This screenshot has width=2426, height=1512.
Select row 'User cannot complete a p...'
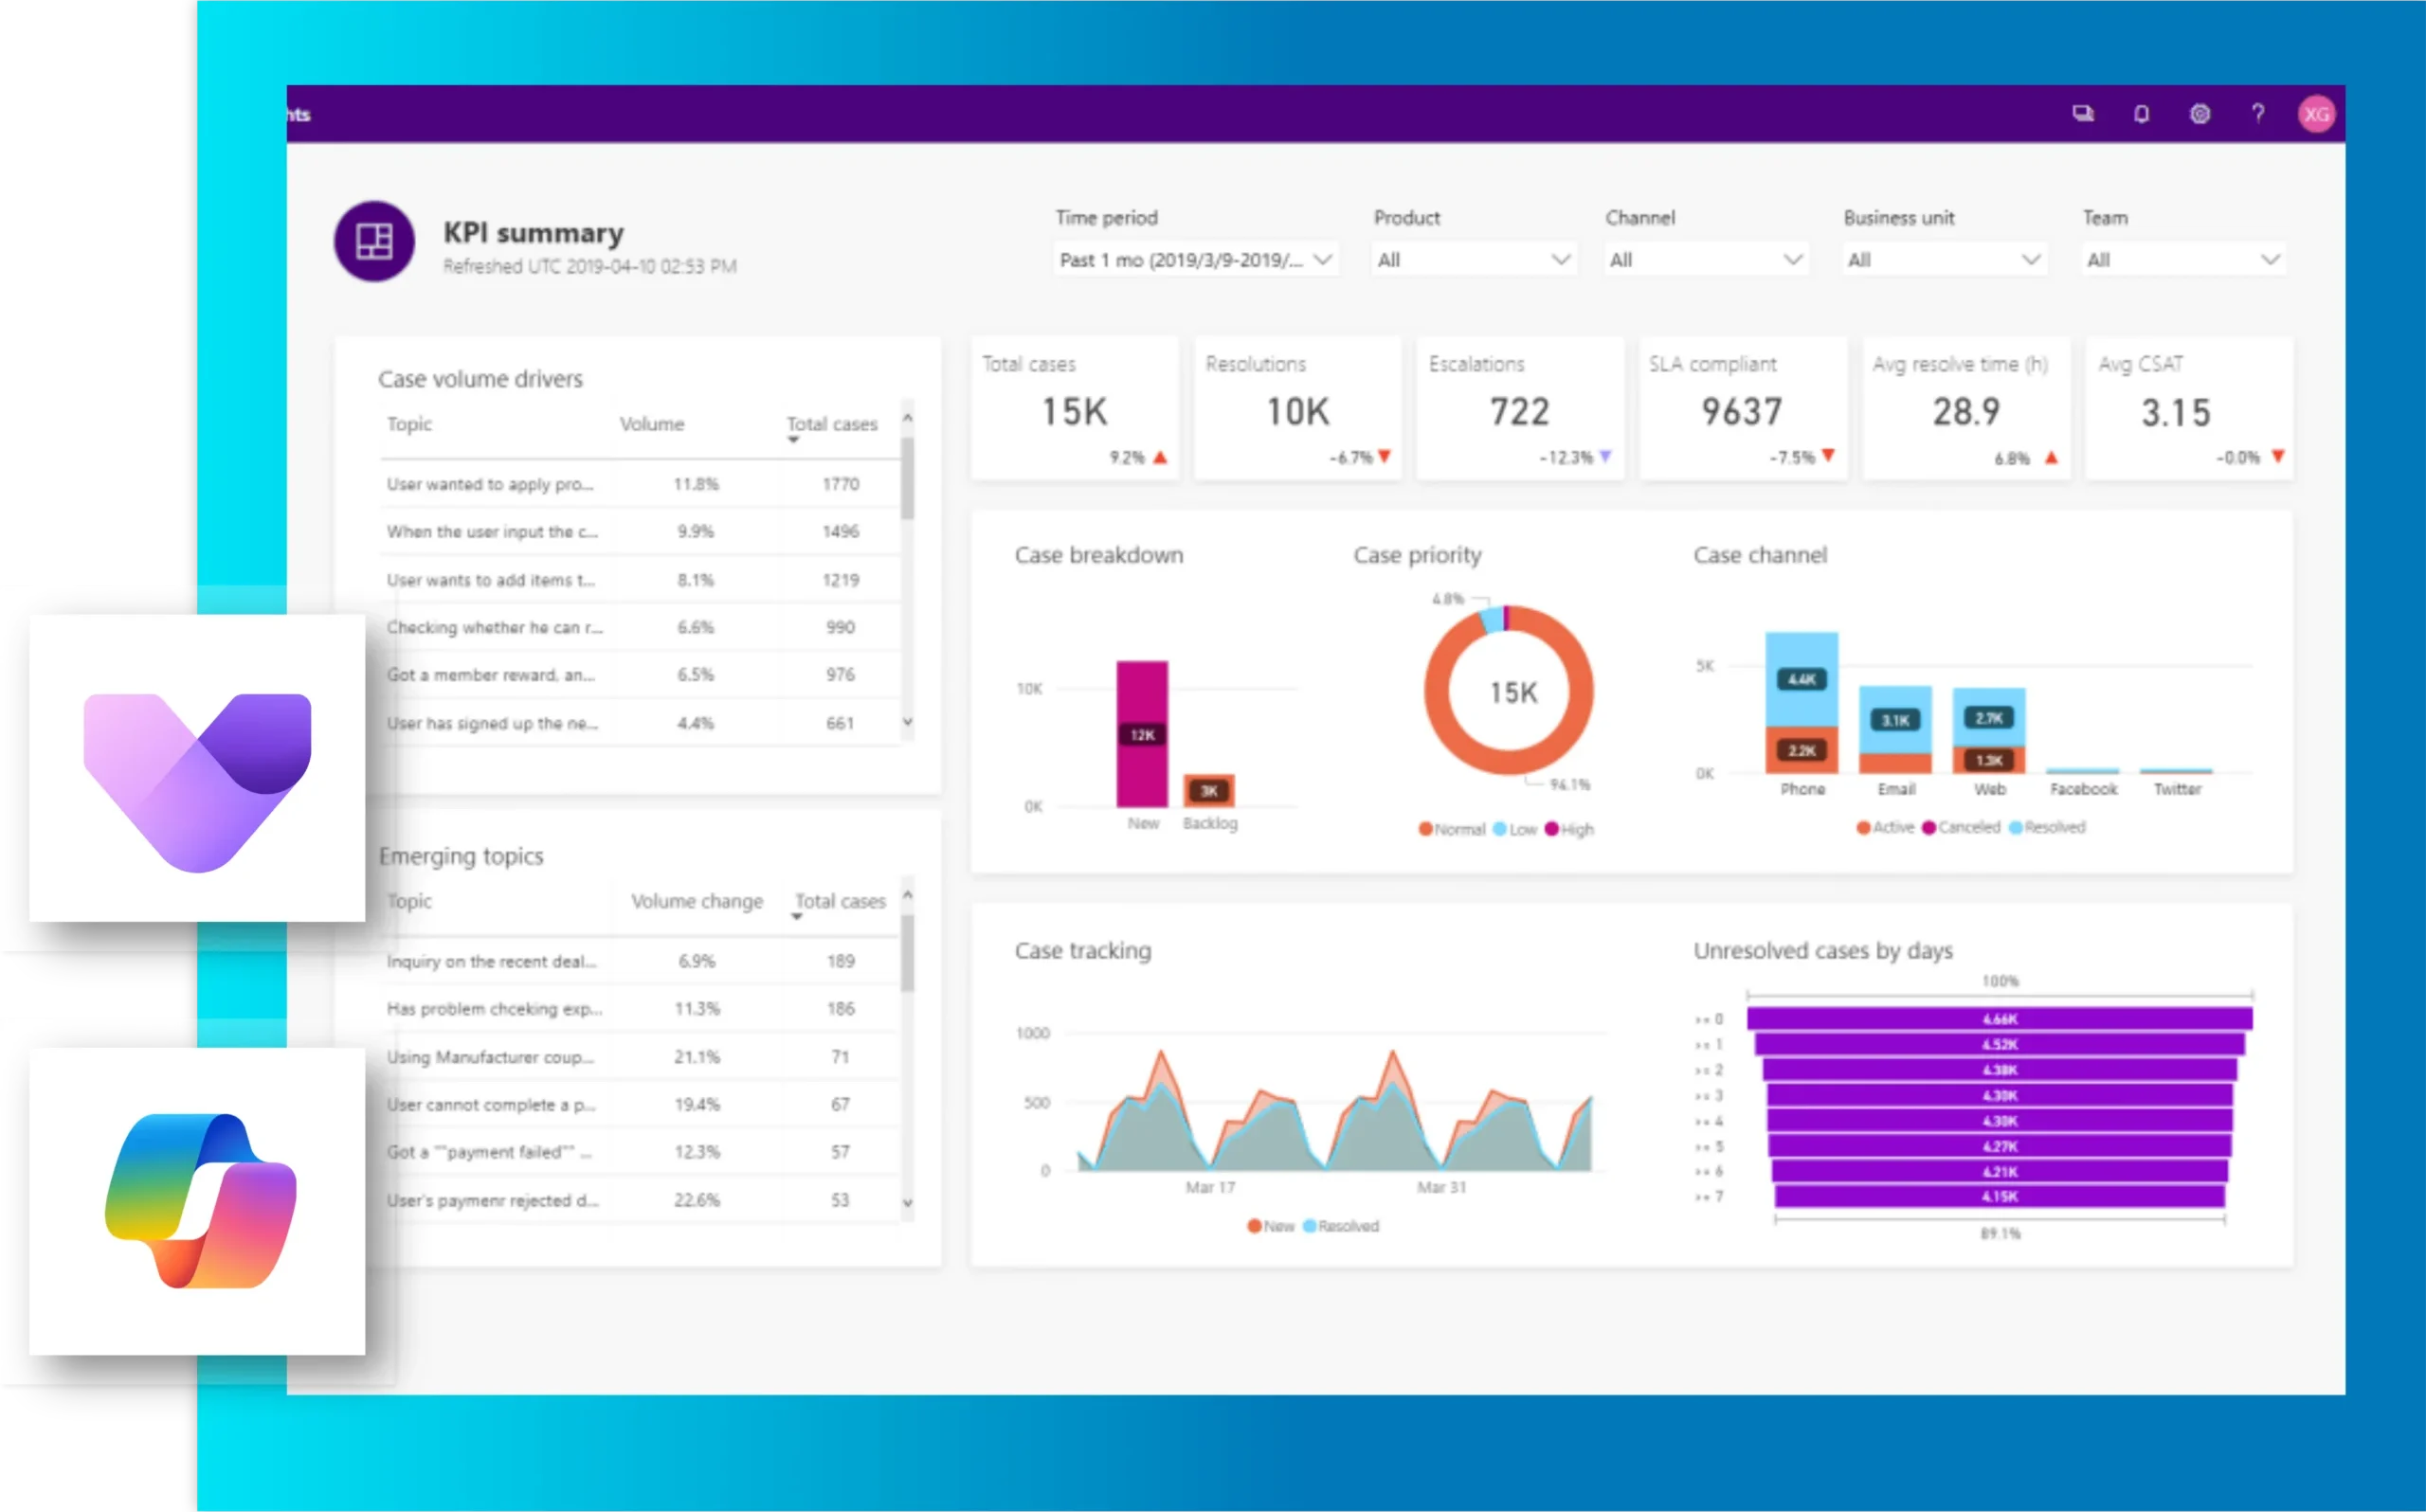pyautogui.click(x=640, y=1104)
